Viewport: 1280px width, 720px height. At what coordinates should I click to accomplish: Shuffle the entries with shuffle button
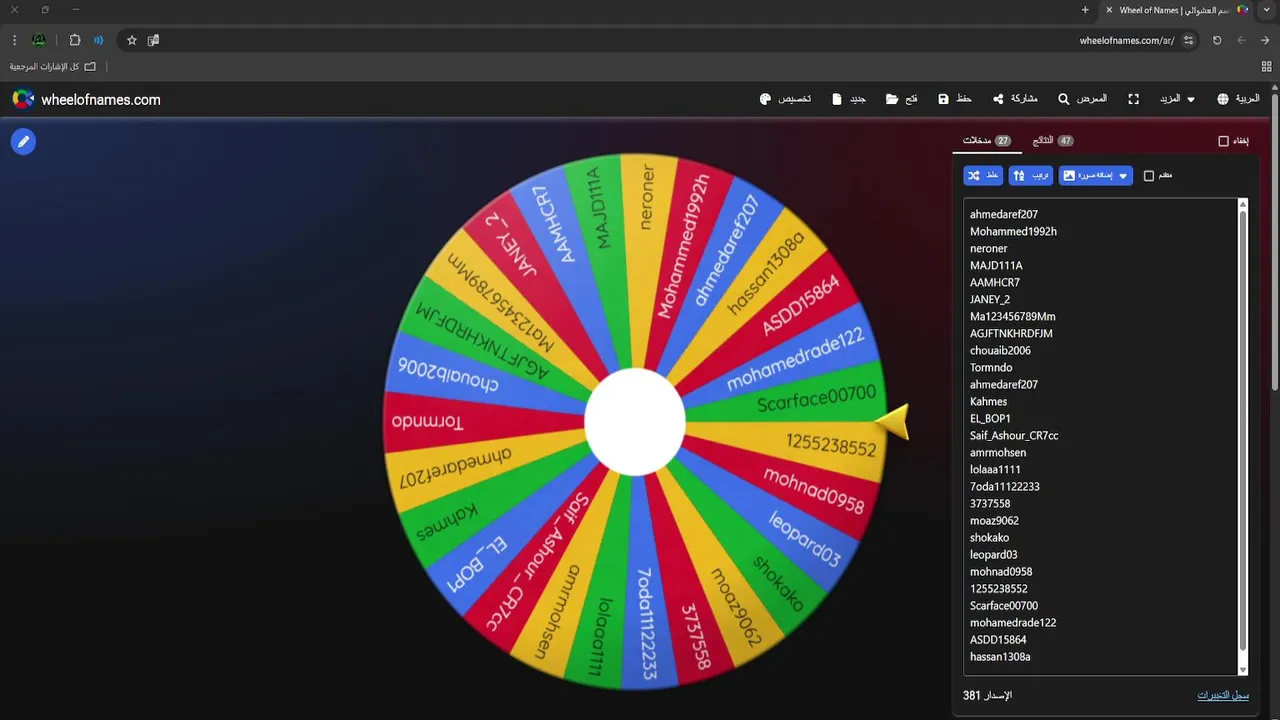coord(983,175)
